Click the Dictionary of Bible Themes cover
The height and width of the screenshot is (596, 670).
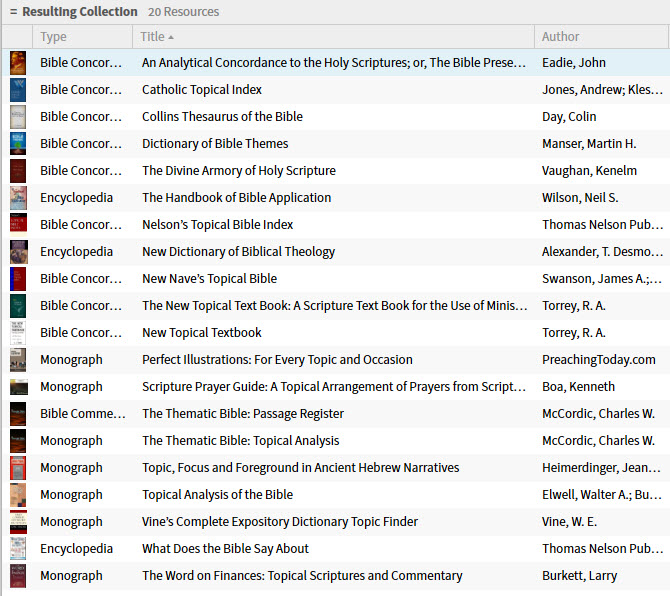coord(18,144)
